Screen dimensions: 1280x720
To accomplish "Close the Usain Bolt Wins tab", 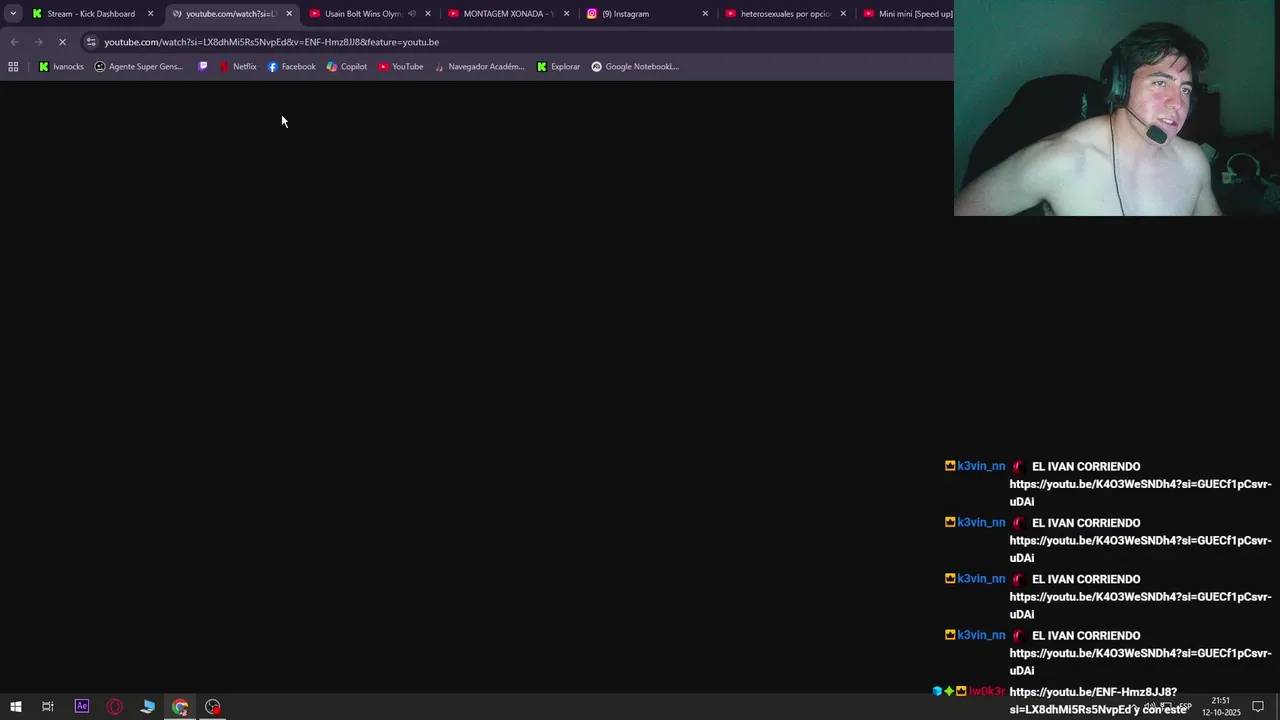I will 428,14.
